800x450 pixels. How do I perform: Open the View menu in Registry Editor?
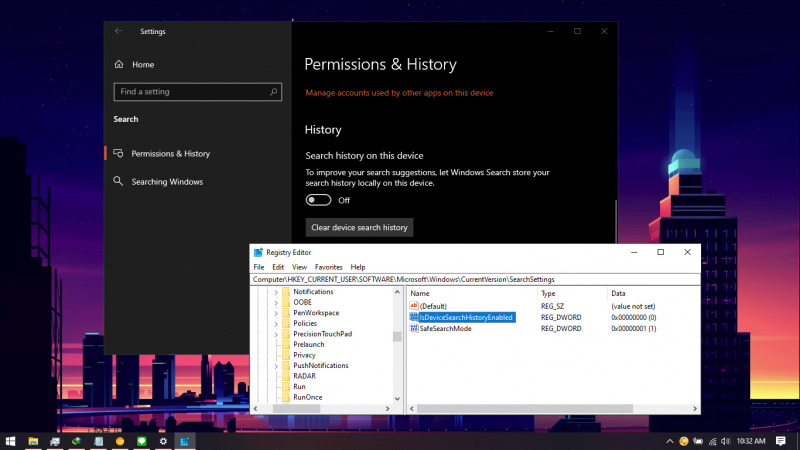point(299,267)
